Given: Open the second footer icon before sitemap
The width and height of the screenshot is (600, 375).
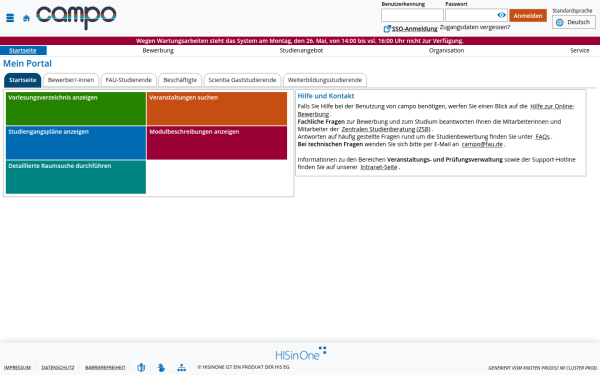Looking at the screenshot, I should [x=161, y=367].
